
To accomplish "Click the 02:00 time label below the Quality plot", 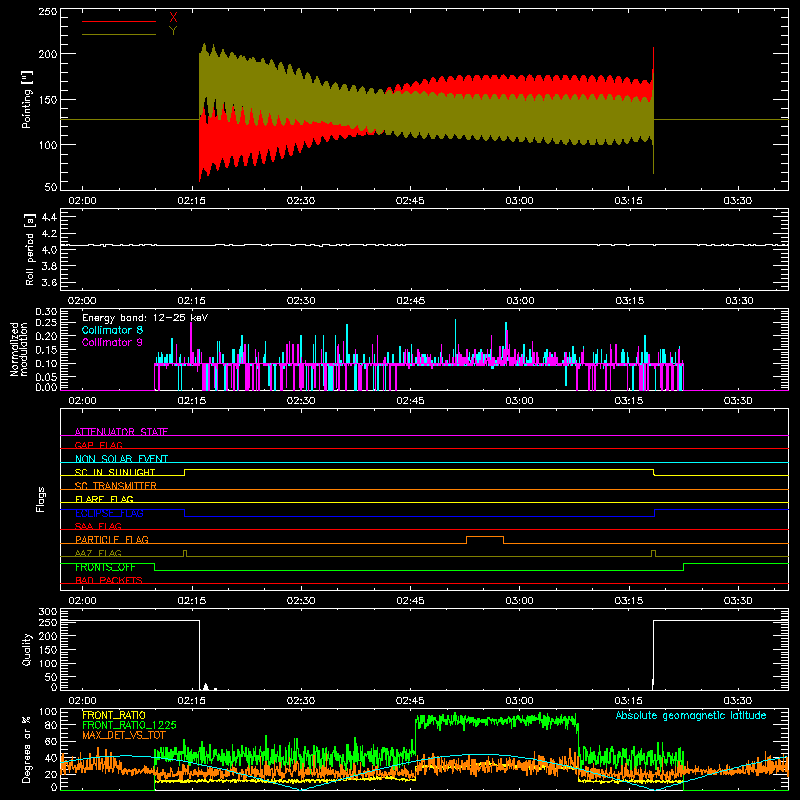I will point(82,701).
